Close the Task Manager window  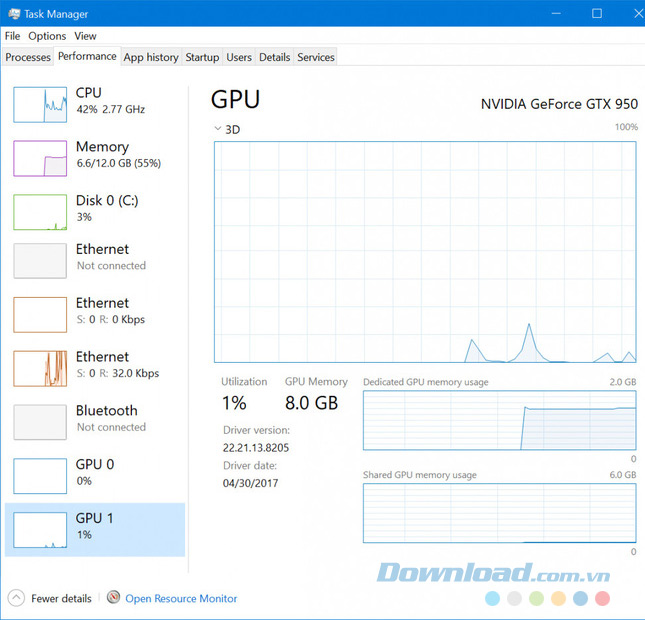[637, 14]
